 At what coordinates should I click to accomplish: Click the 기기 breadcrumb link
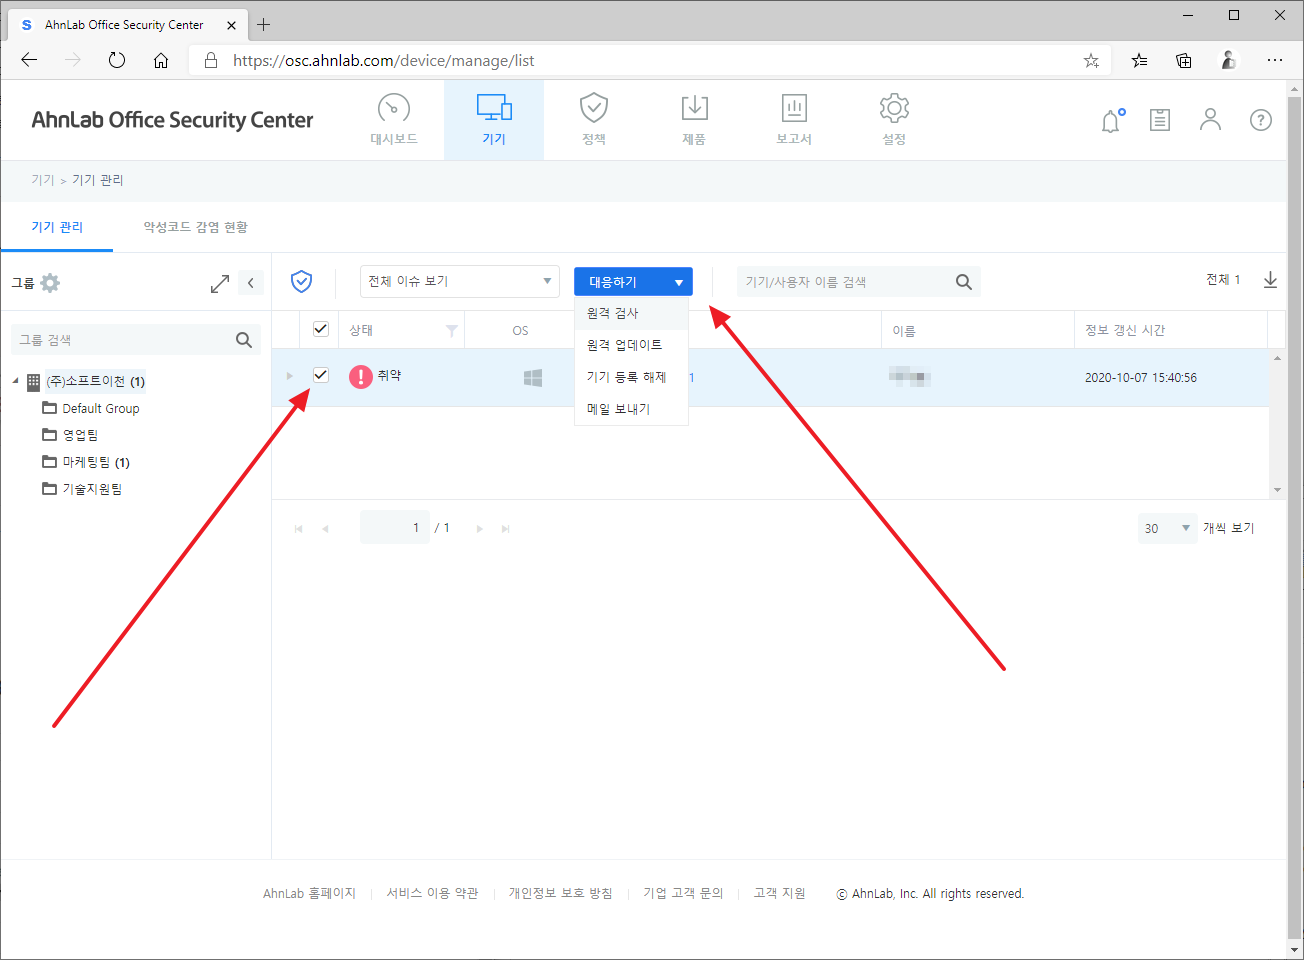42,180
